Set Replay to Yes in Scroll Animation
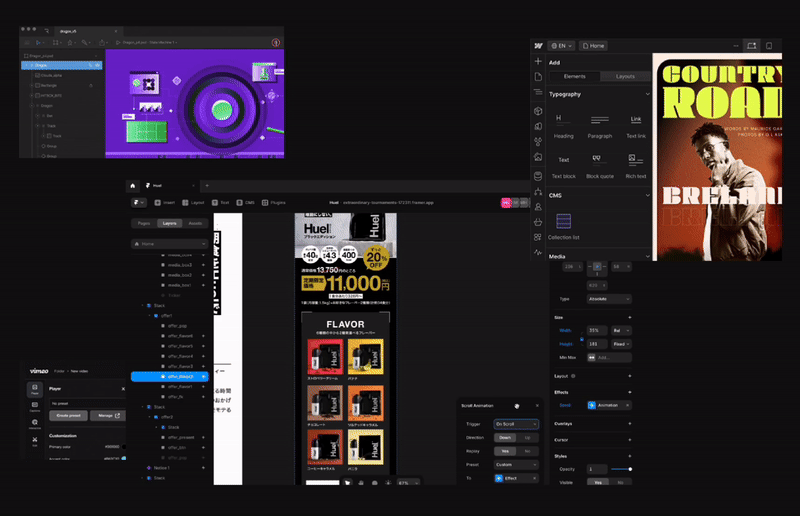This screenshot has width=800, height=516. tap(505, 451)
